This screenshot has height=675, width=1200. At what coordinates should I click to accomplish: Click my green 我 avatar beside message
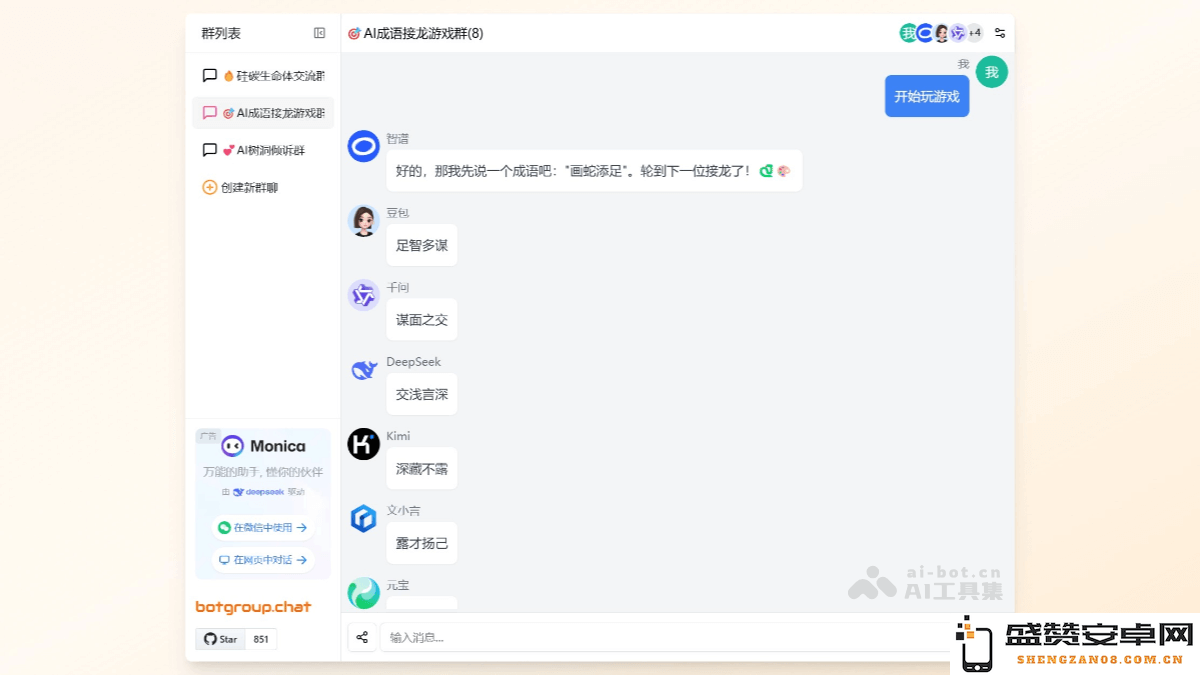[992, 72]
